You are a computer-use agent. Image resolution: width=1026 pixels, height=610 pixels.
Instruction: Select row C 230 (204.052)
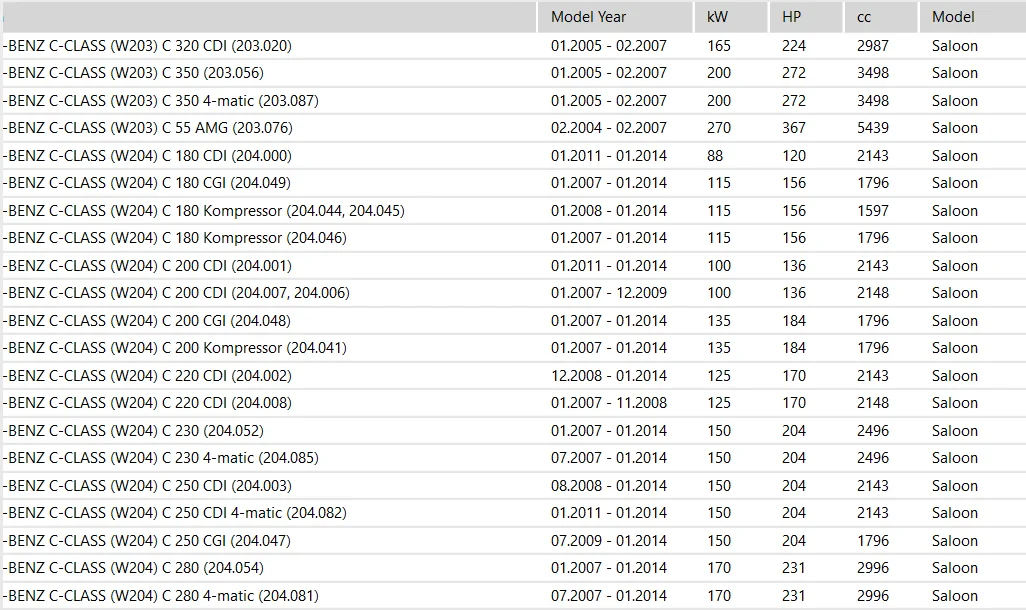[513, 431]
